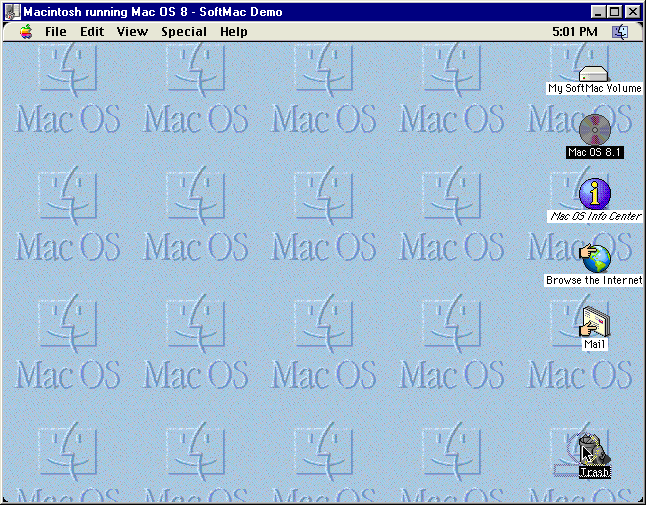
Task: Click the SoftMac window system menu icon
Action: (x=12, y=12)
